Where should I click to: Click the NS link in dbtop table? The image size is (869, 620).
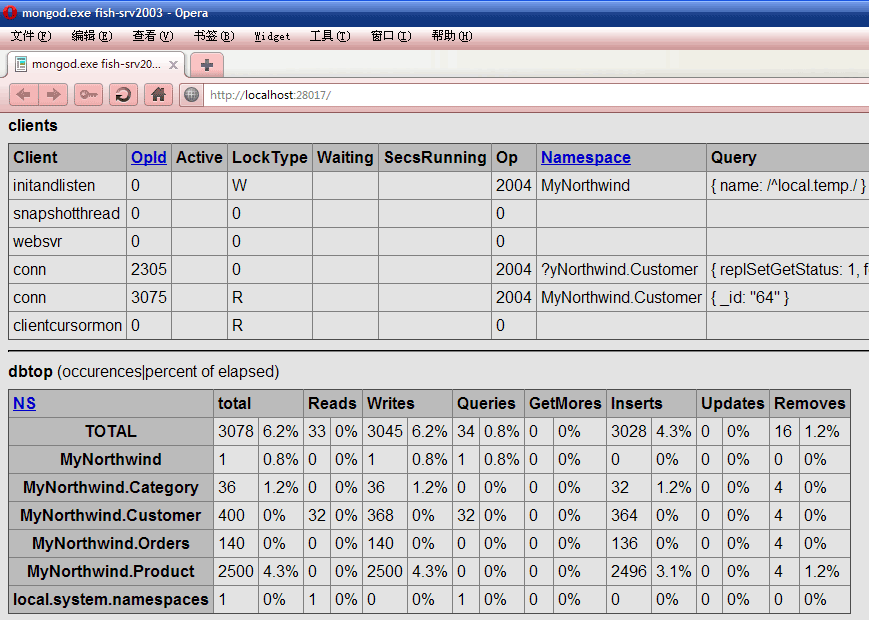coord(24,403)
